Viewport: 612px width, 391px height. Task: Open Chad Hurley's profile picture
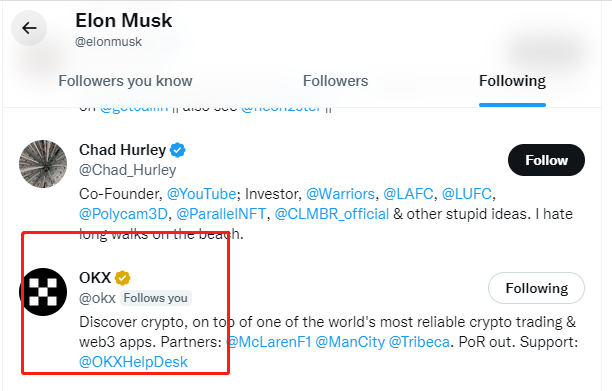tap(43, 164)
